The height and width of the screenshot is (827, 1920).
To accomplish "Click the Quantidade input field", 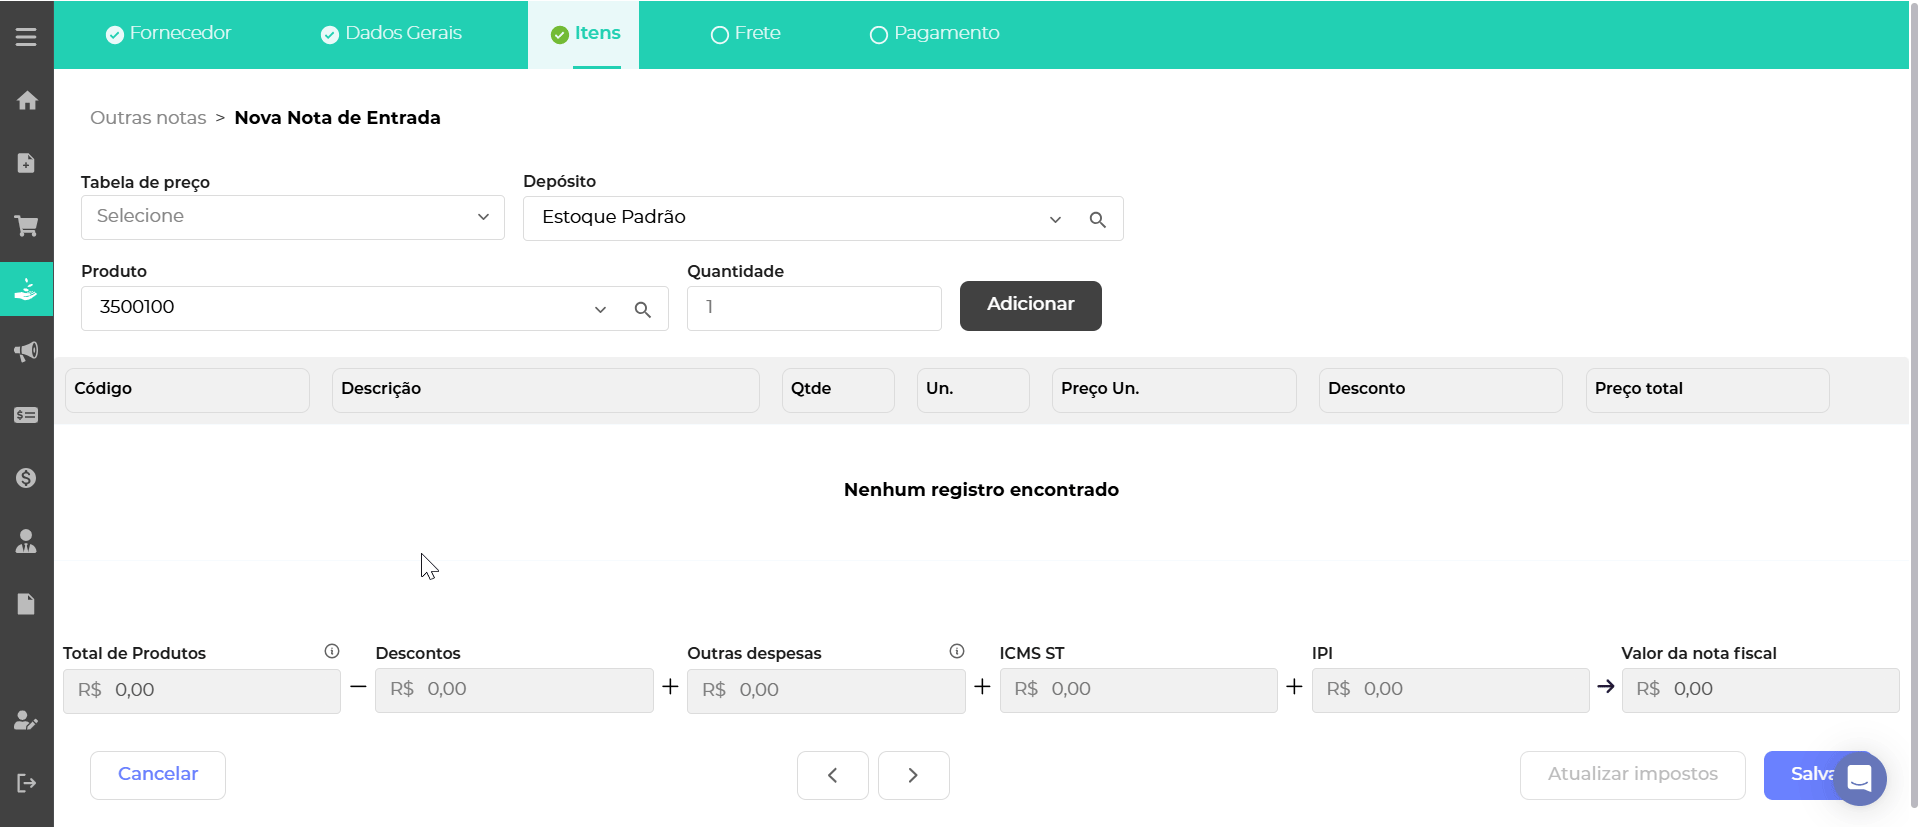I will (814, 308).
